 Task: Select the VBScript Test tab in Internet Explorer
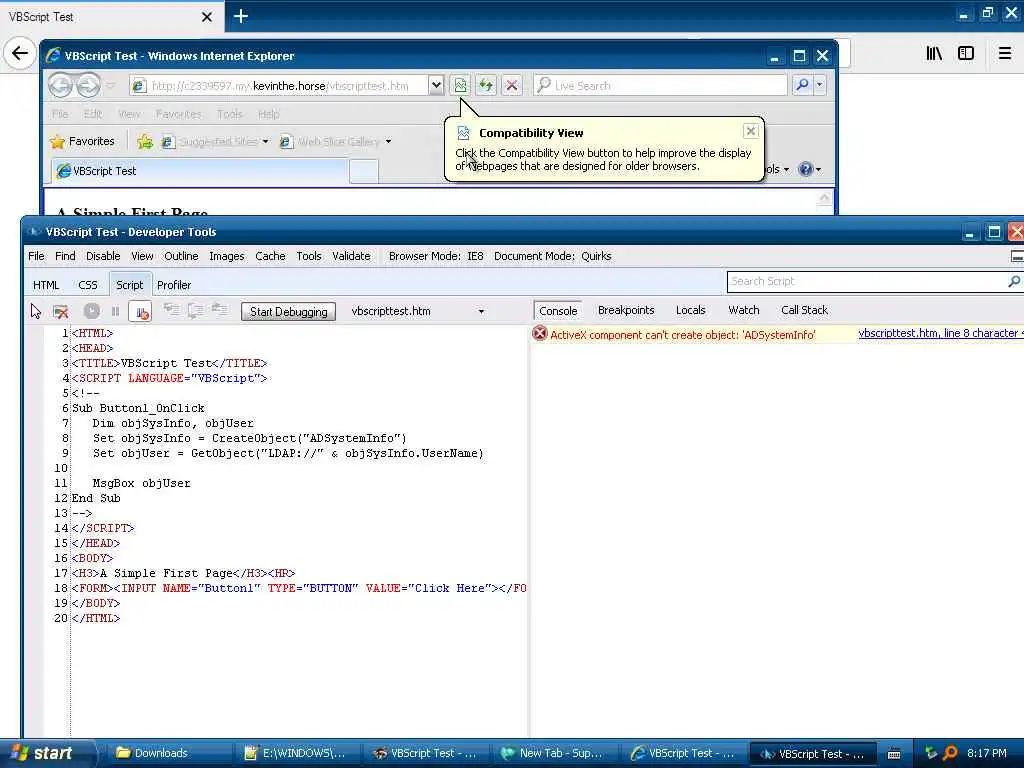pyautogui.click(x=199, y=171)
